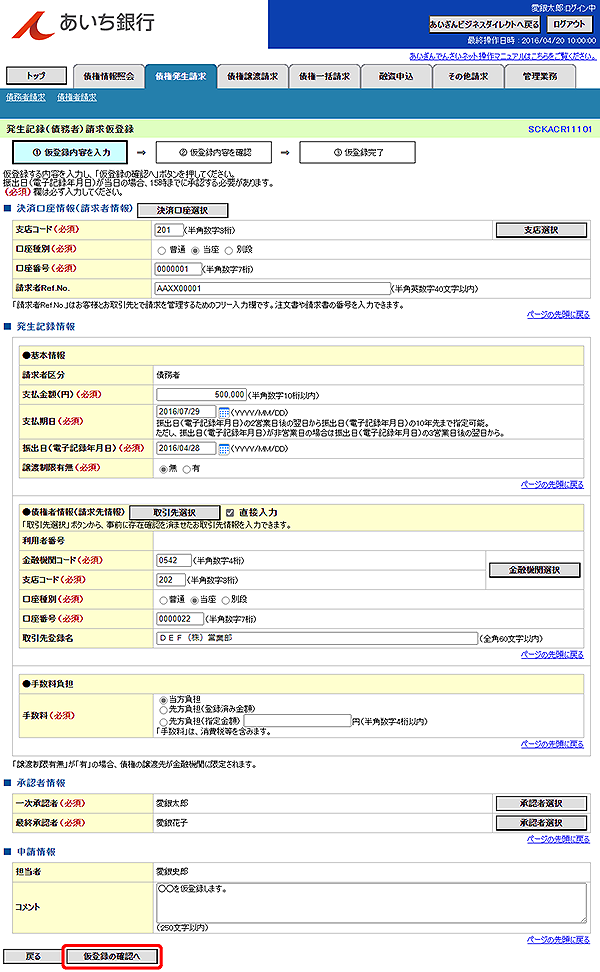Focus the 請求者Ref.No. input field

coord(272,288)
